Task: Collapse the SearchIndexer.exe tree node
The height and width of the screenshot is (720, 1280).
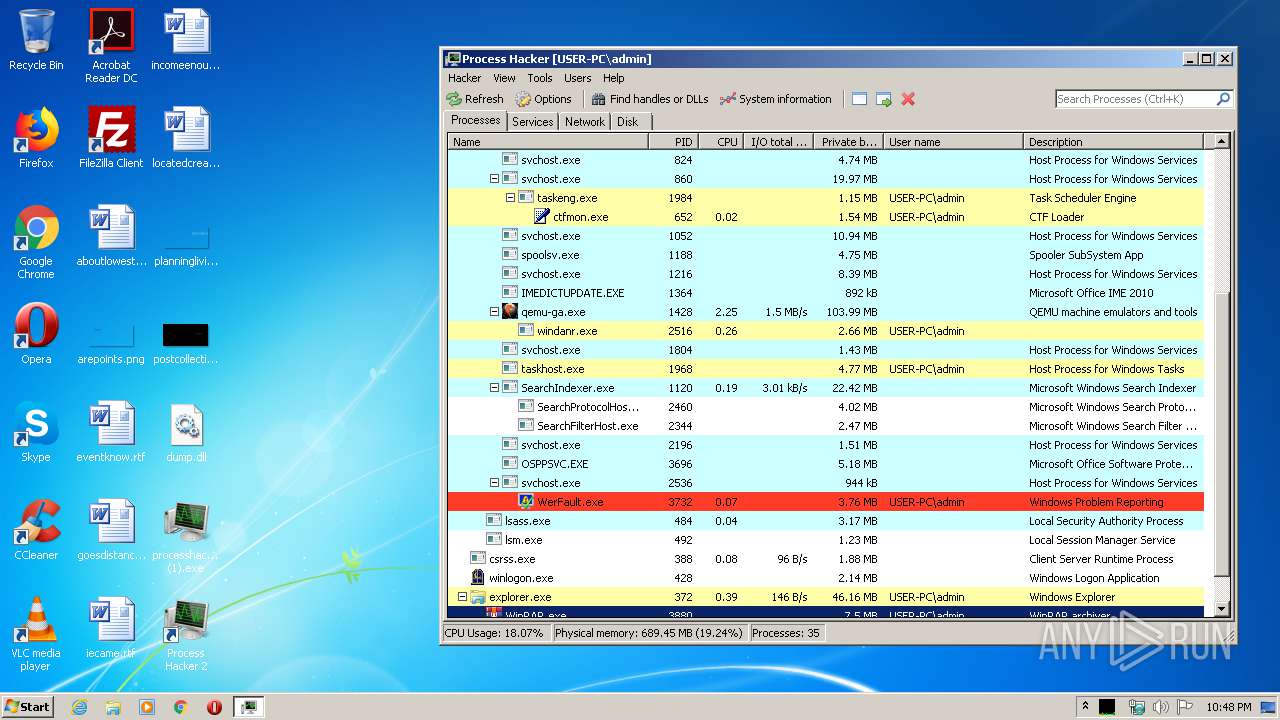Action: 494,388
